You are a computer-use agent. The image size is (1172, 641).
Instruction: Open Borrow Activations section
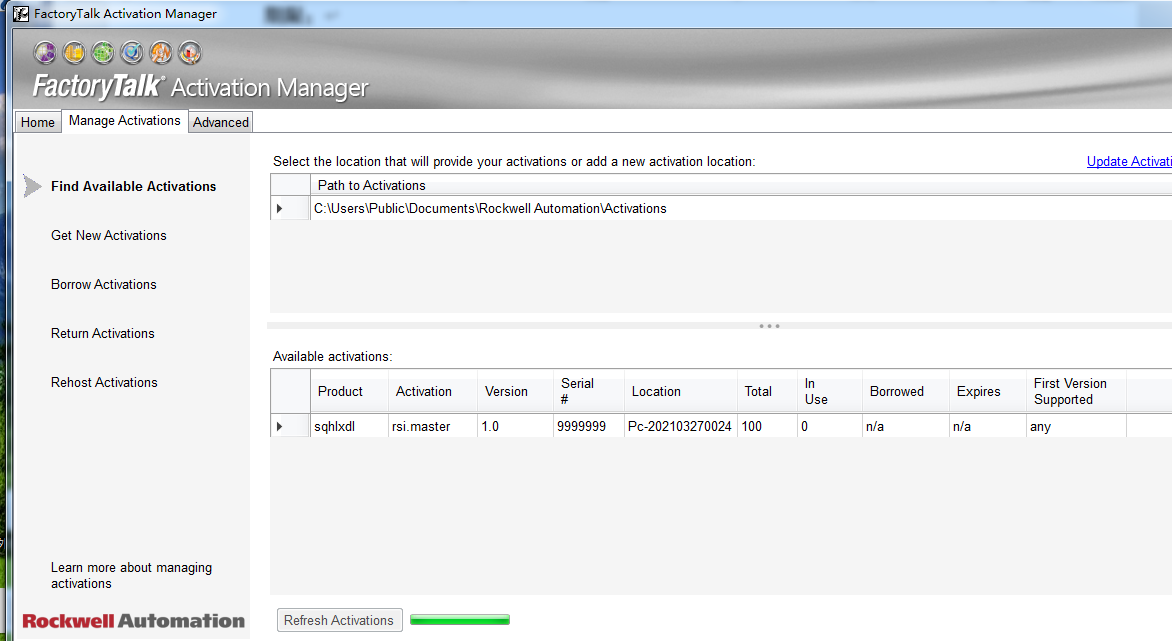point(104,285)
